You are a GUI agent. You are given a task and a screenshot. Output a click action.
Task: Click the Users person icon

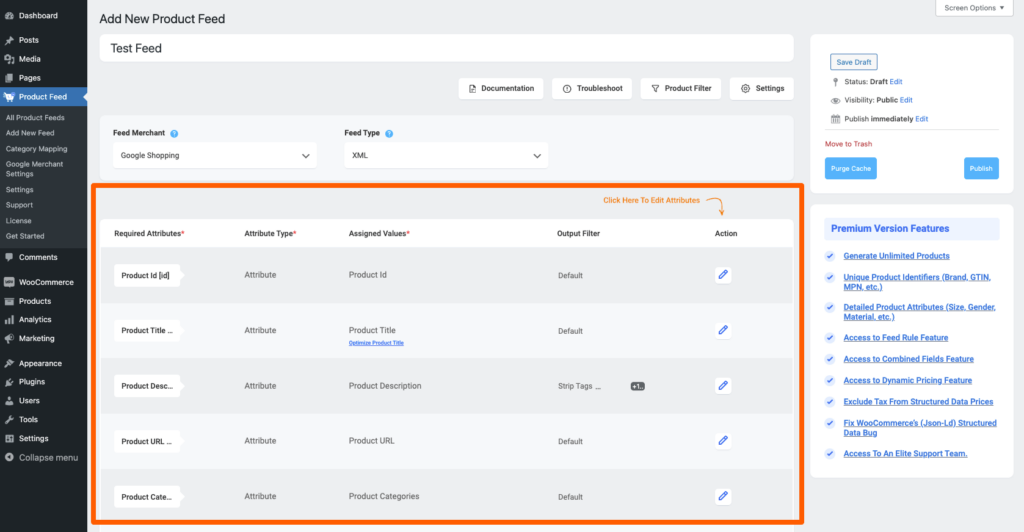[x=9, y=401]
